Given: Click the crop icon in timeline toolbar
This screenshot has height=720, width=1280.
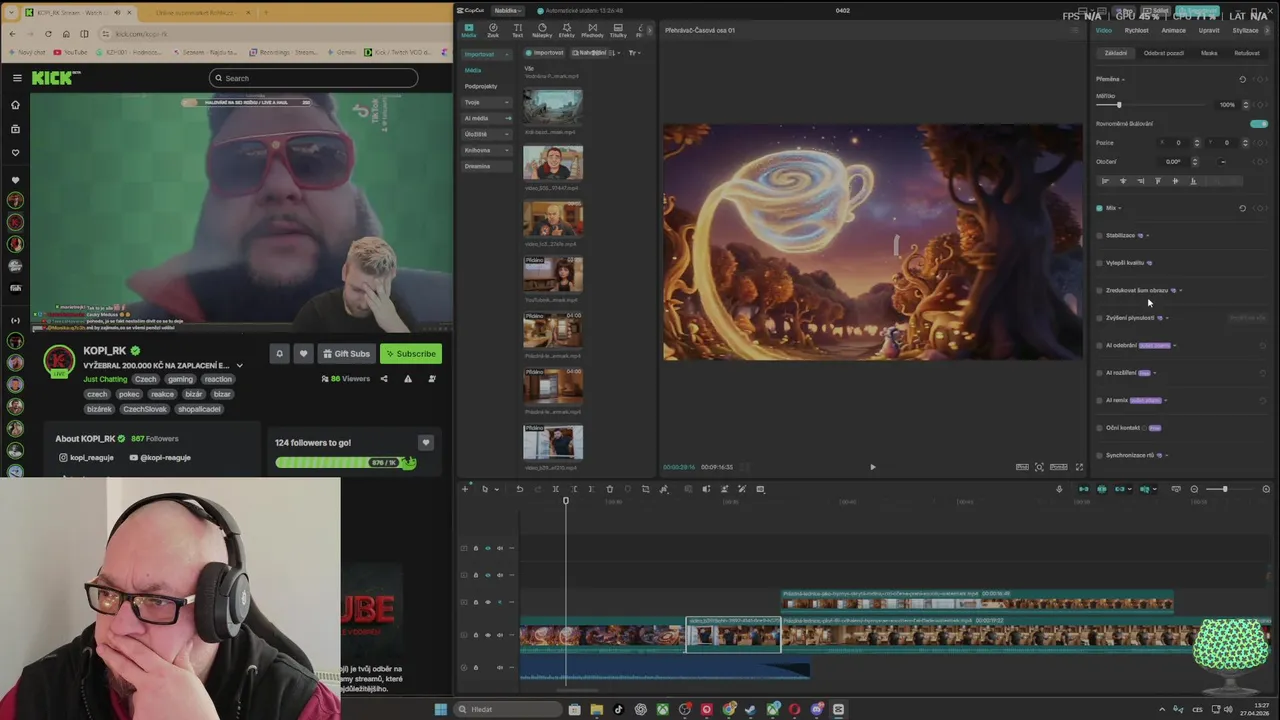Looking at the screenshot, I should [x=645, y=489].
